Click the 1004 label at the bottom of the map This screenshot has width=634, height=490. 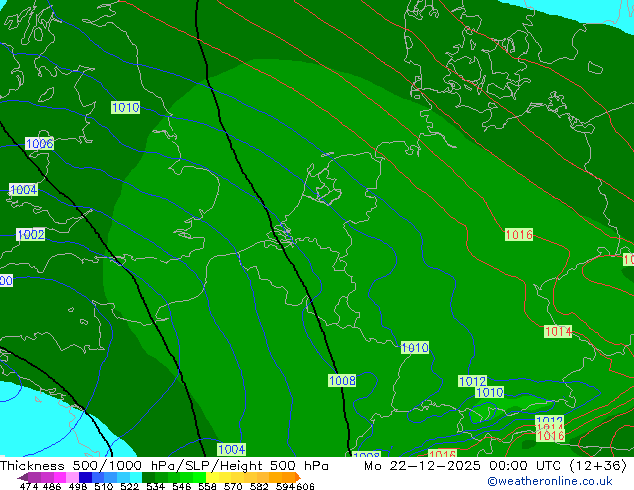[x=231, y=449]
